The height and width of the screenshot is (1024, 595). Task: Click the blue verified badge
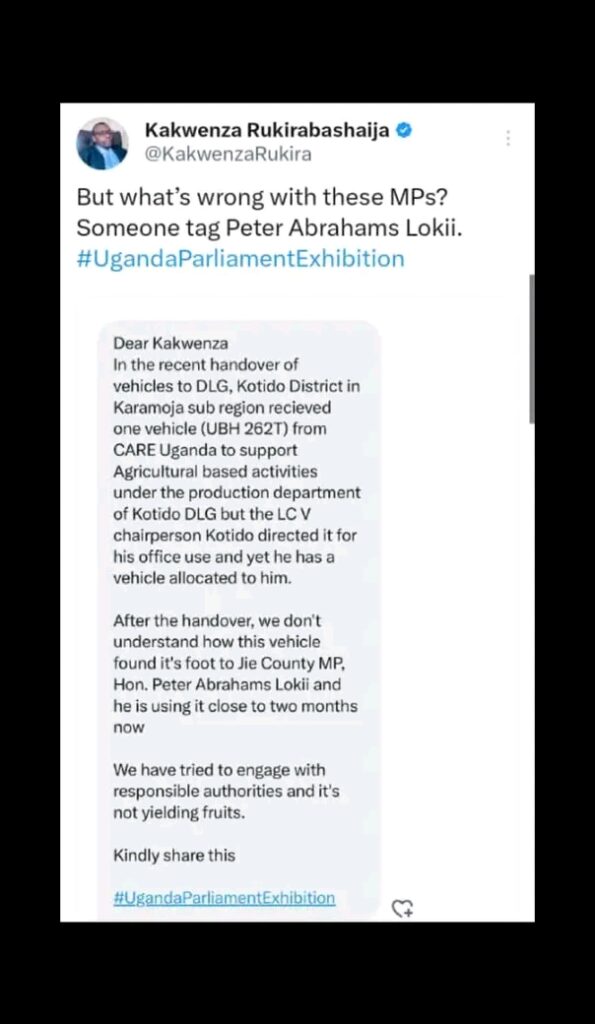[404, 131]
